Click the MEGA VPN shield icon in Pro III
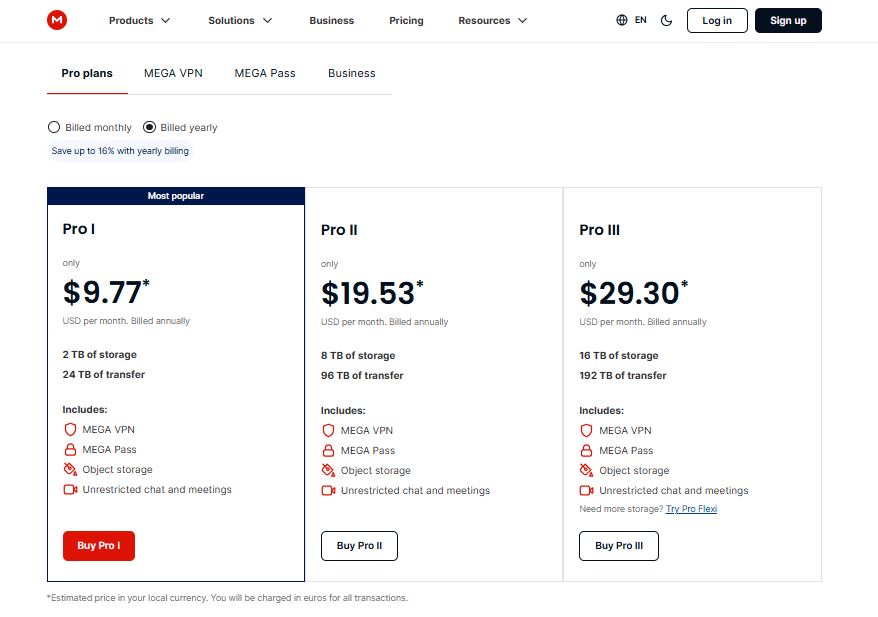Image resolution: width=878 pixels, height=617 pixels. [x=586, y=430]
